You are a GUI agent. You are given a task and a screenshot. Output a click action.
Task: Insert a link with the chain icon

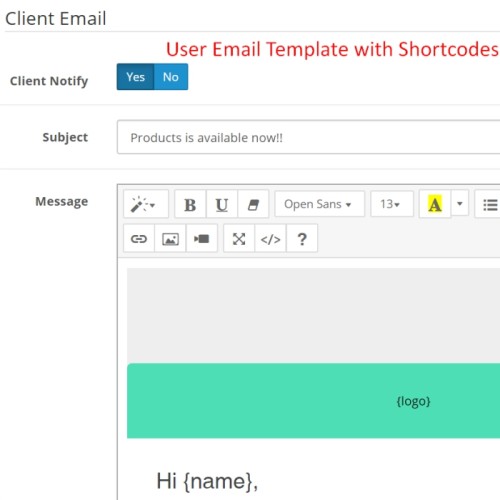[139, 238]
